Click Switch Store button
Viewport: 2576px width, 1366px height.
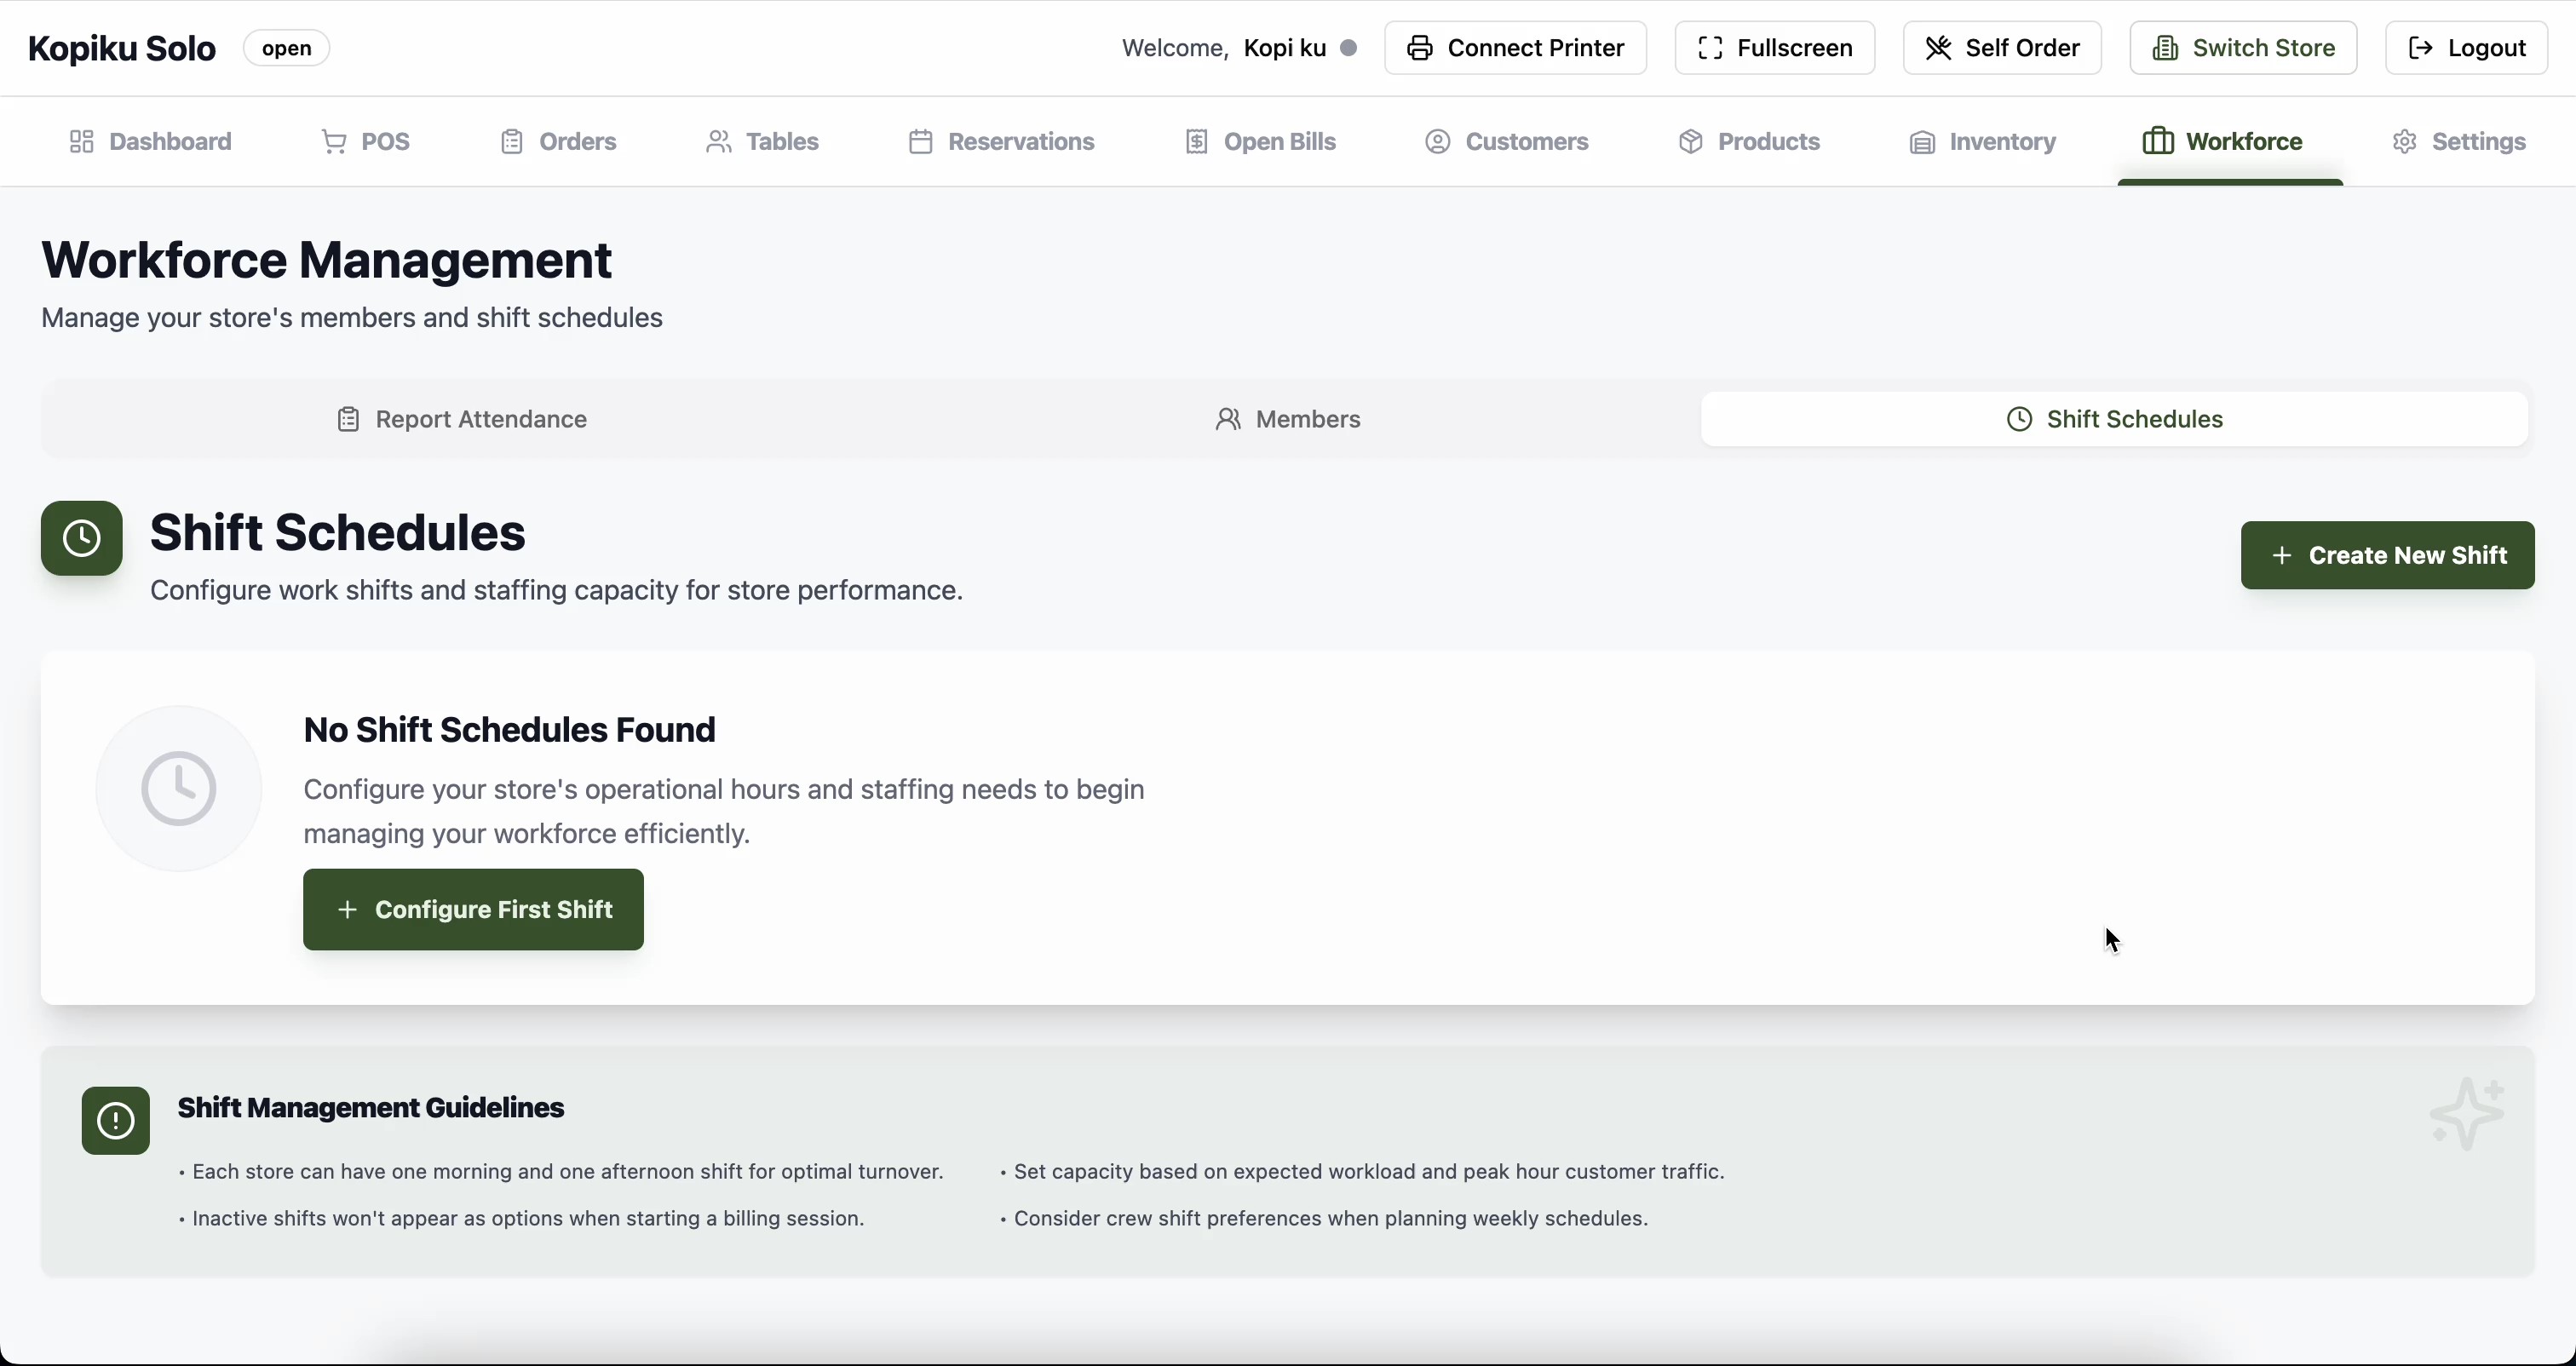point(2243,48)
